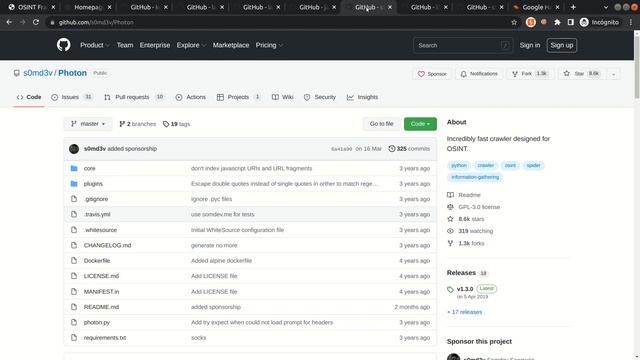Viewport: 640px width, 360px height.
Task: Click the plugins folder icon
Action: pos(74,184)
